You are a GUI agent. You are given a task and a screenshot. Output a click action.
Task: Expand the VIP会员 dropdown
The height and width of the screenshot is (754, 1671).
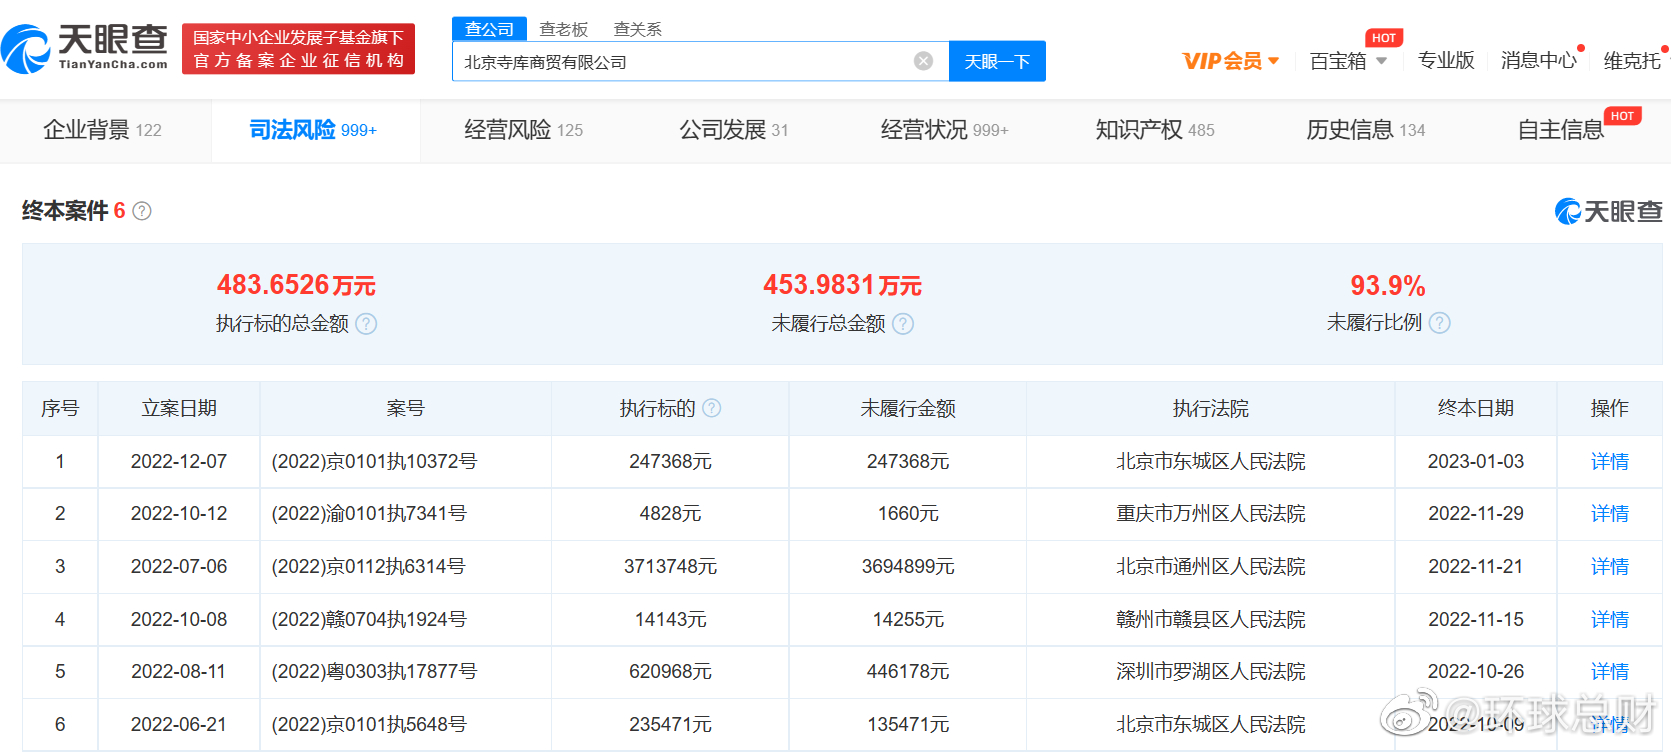(x=1274, y=61)
